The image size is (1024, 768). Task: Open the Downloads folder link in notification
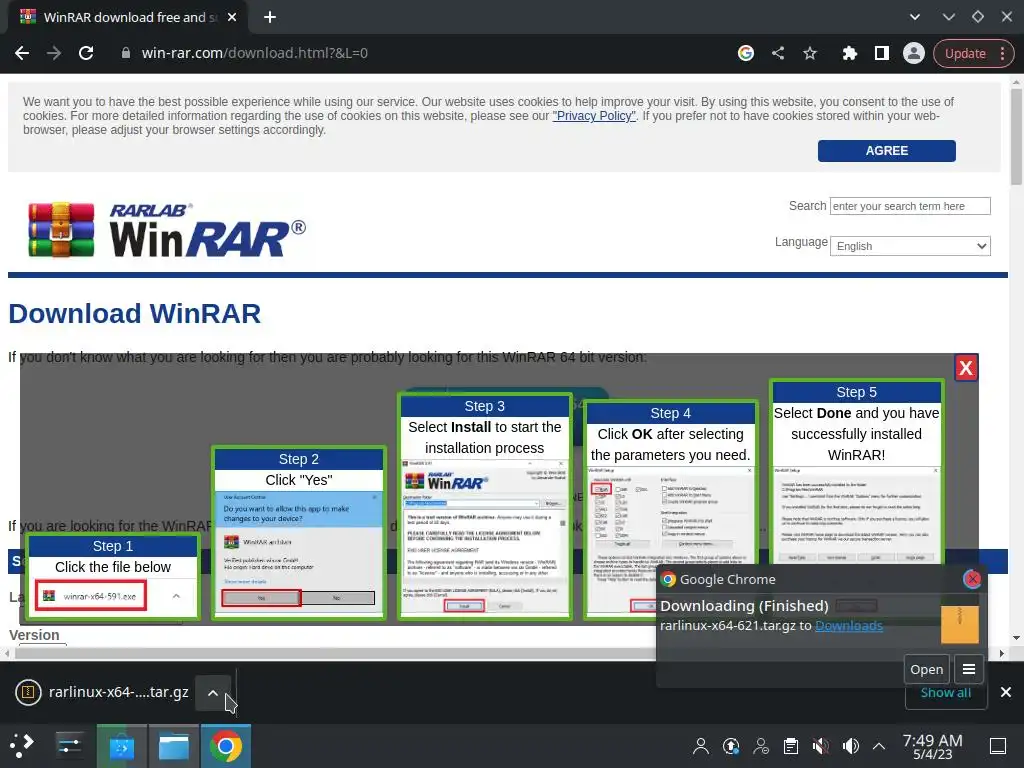pyautogui.click(x=848, y=626)
